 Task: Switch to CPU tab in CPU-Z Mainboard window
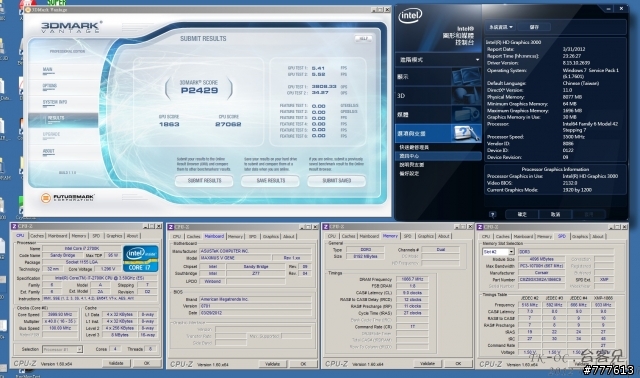coord(177,236)
